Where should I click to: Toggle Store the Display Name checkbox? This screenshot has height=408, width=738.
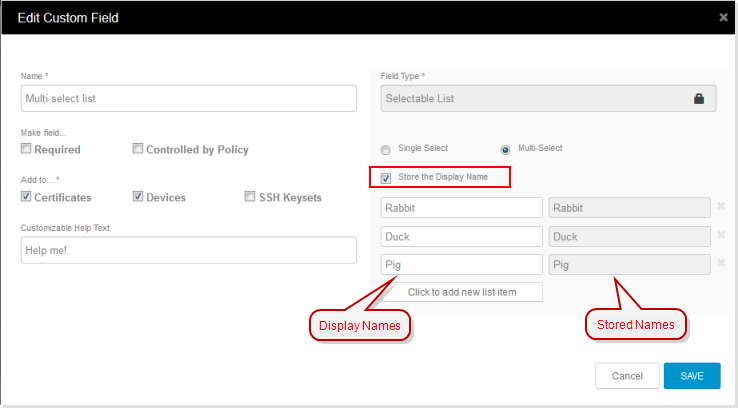click(x=386, y=178)
